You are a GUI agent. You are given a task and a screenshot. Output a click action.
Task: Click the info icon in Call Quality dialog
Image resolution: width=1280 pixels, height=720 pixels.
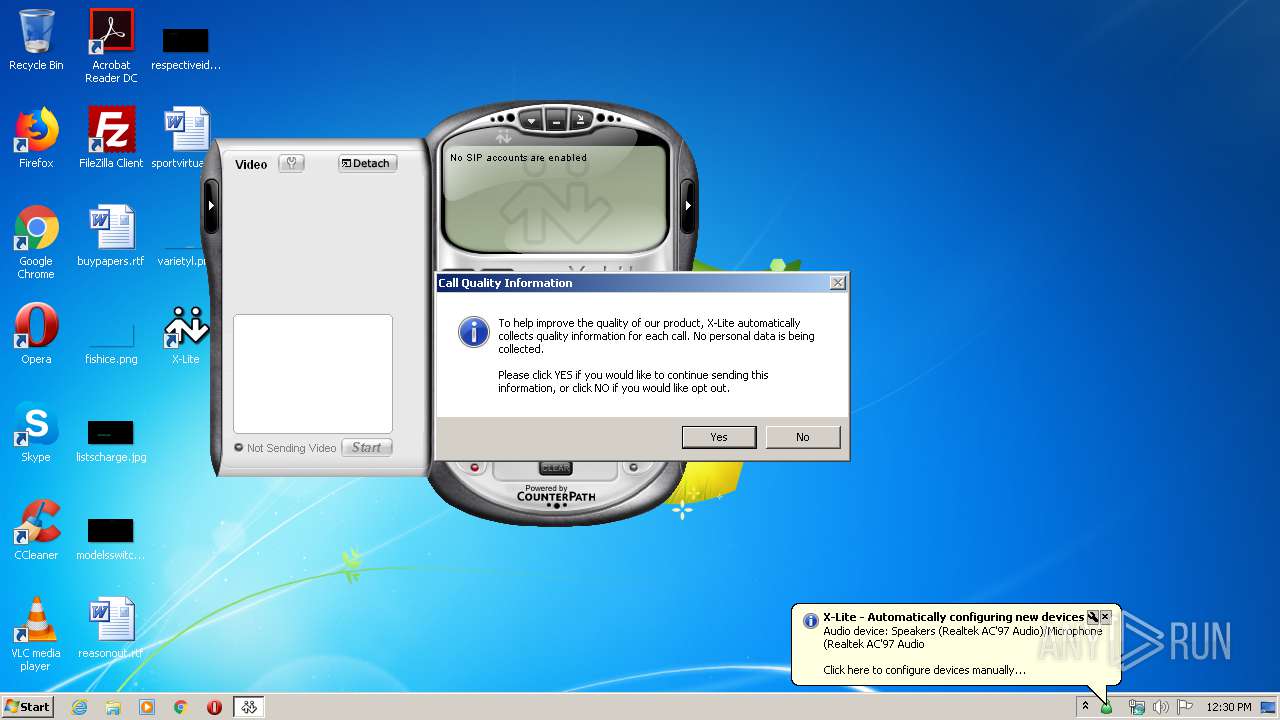474,331
